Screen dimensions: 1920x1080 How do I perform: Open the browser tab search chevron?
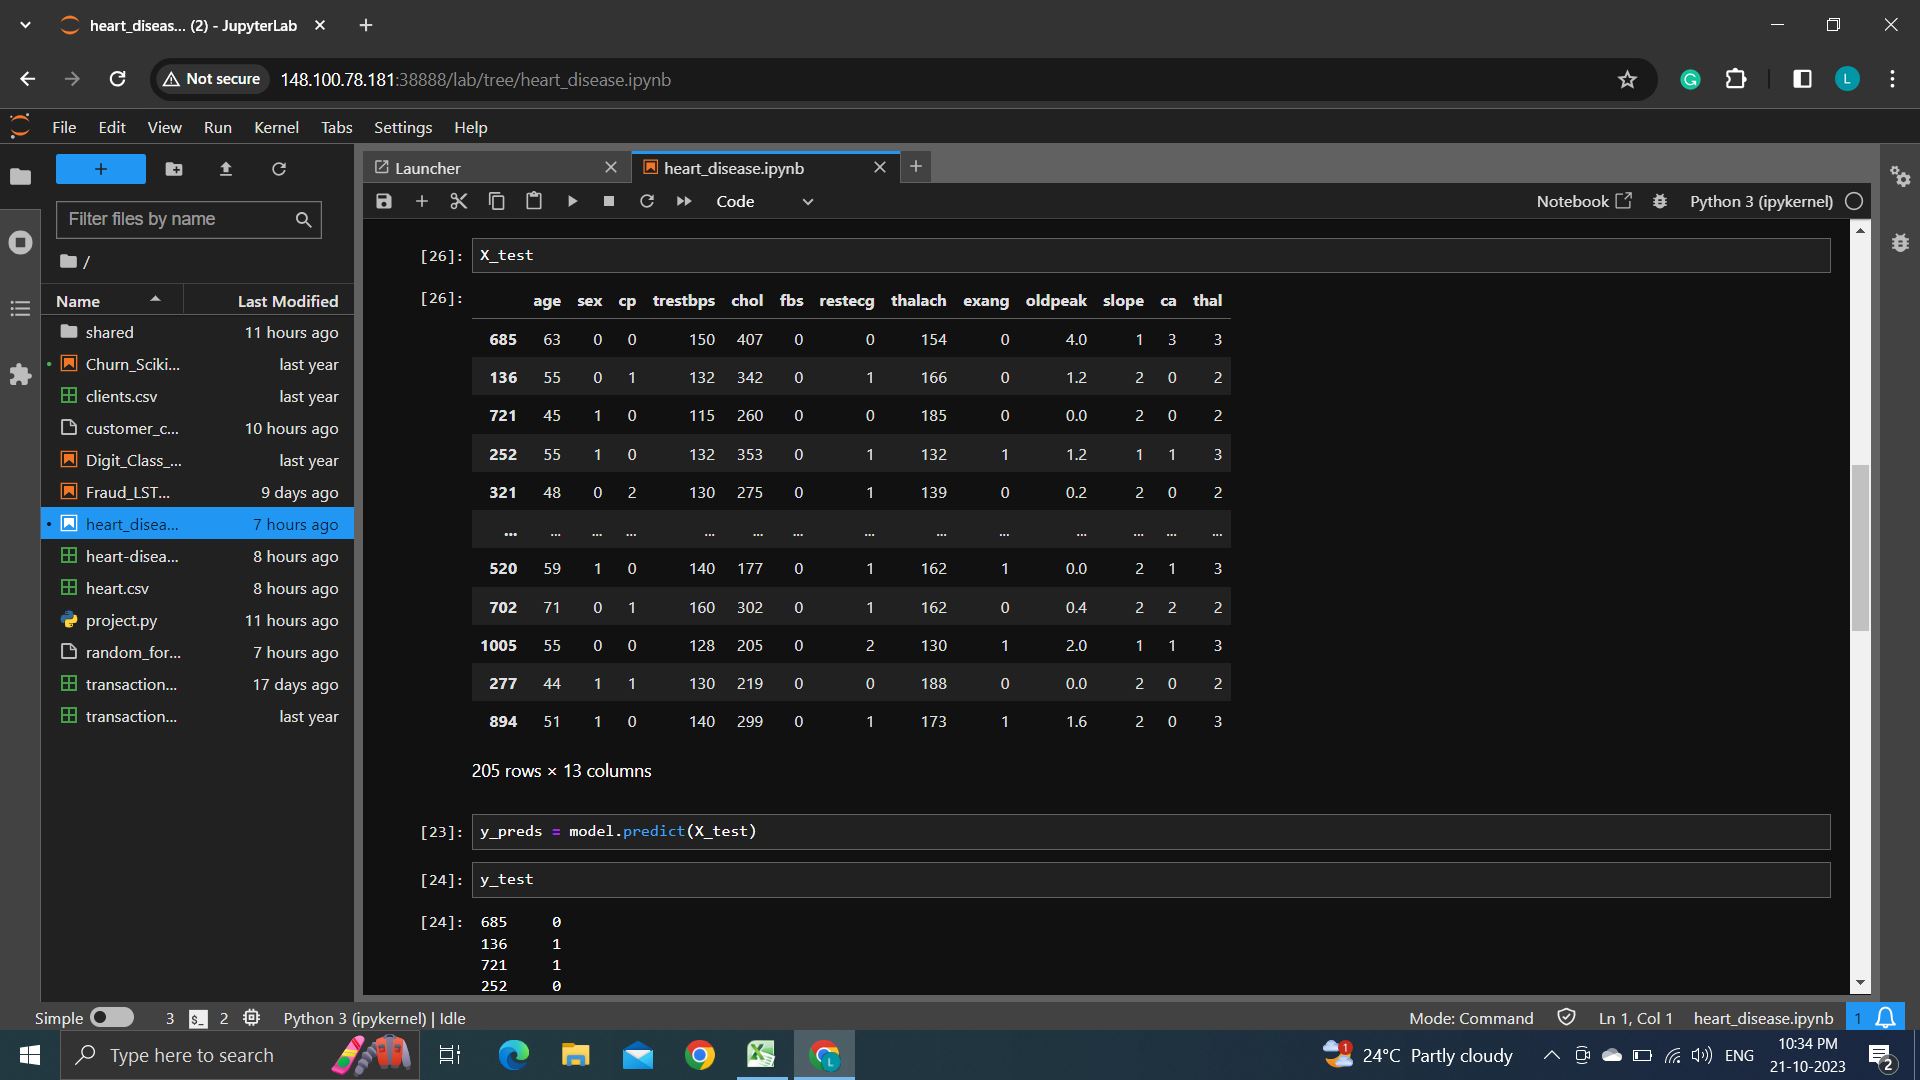click(25, 25)
